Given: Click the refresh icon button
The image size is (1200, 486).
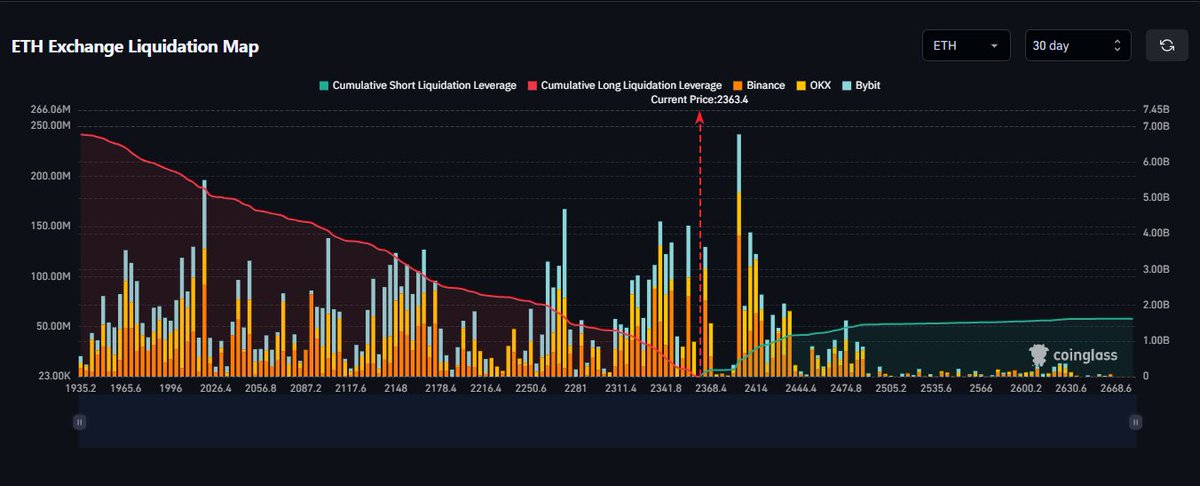Looking at the screenshot, I should point(1167,45).
